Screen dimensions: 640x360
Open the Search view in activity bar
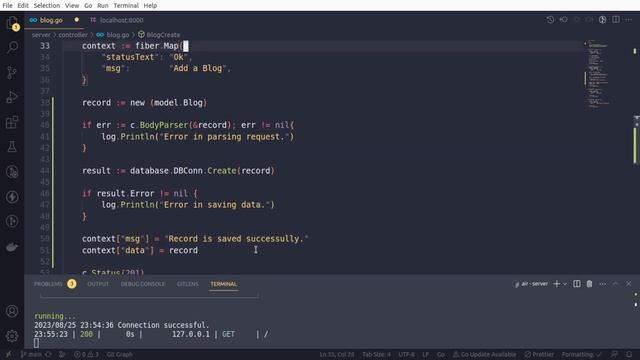(12, 47)
